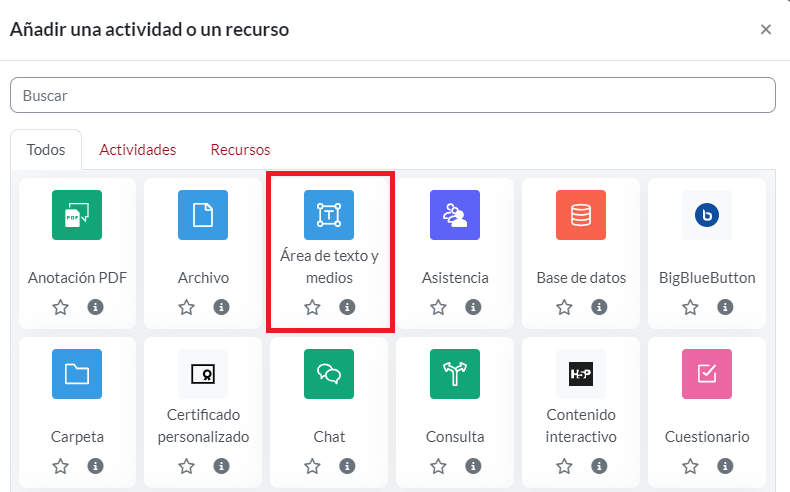This screenshot has width=790, height=492.
Task: Focus the Buscar search field
Action: 392,95
